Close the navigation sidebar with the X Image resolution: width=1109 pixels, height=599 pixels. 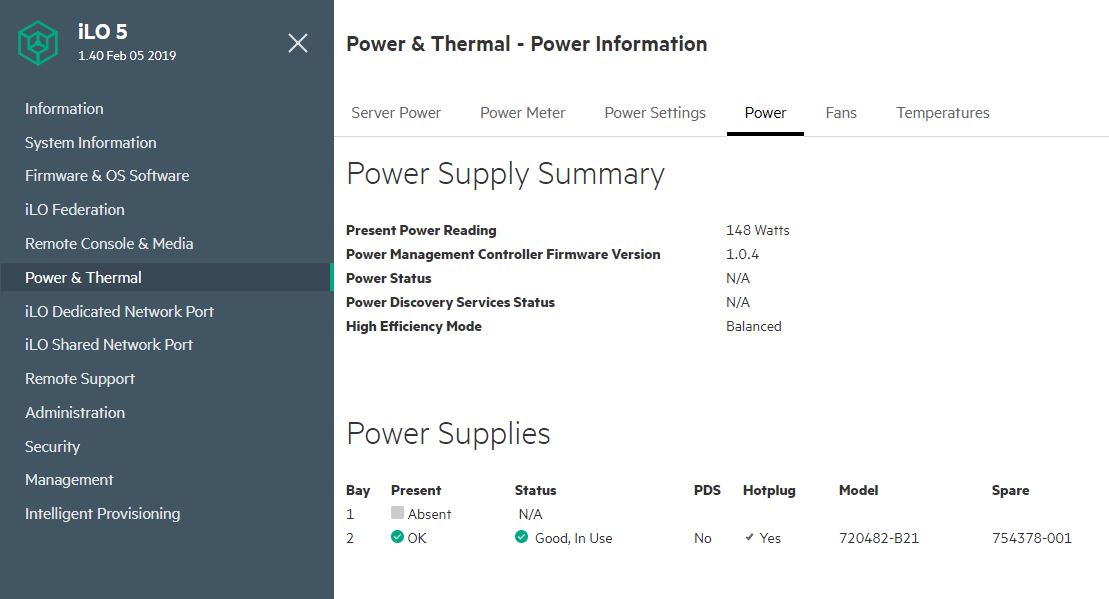(x=298, y=43)
